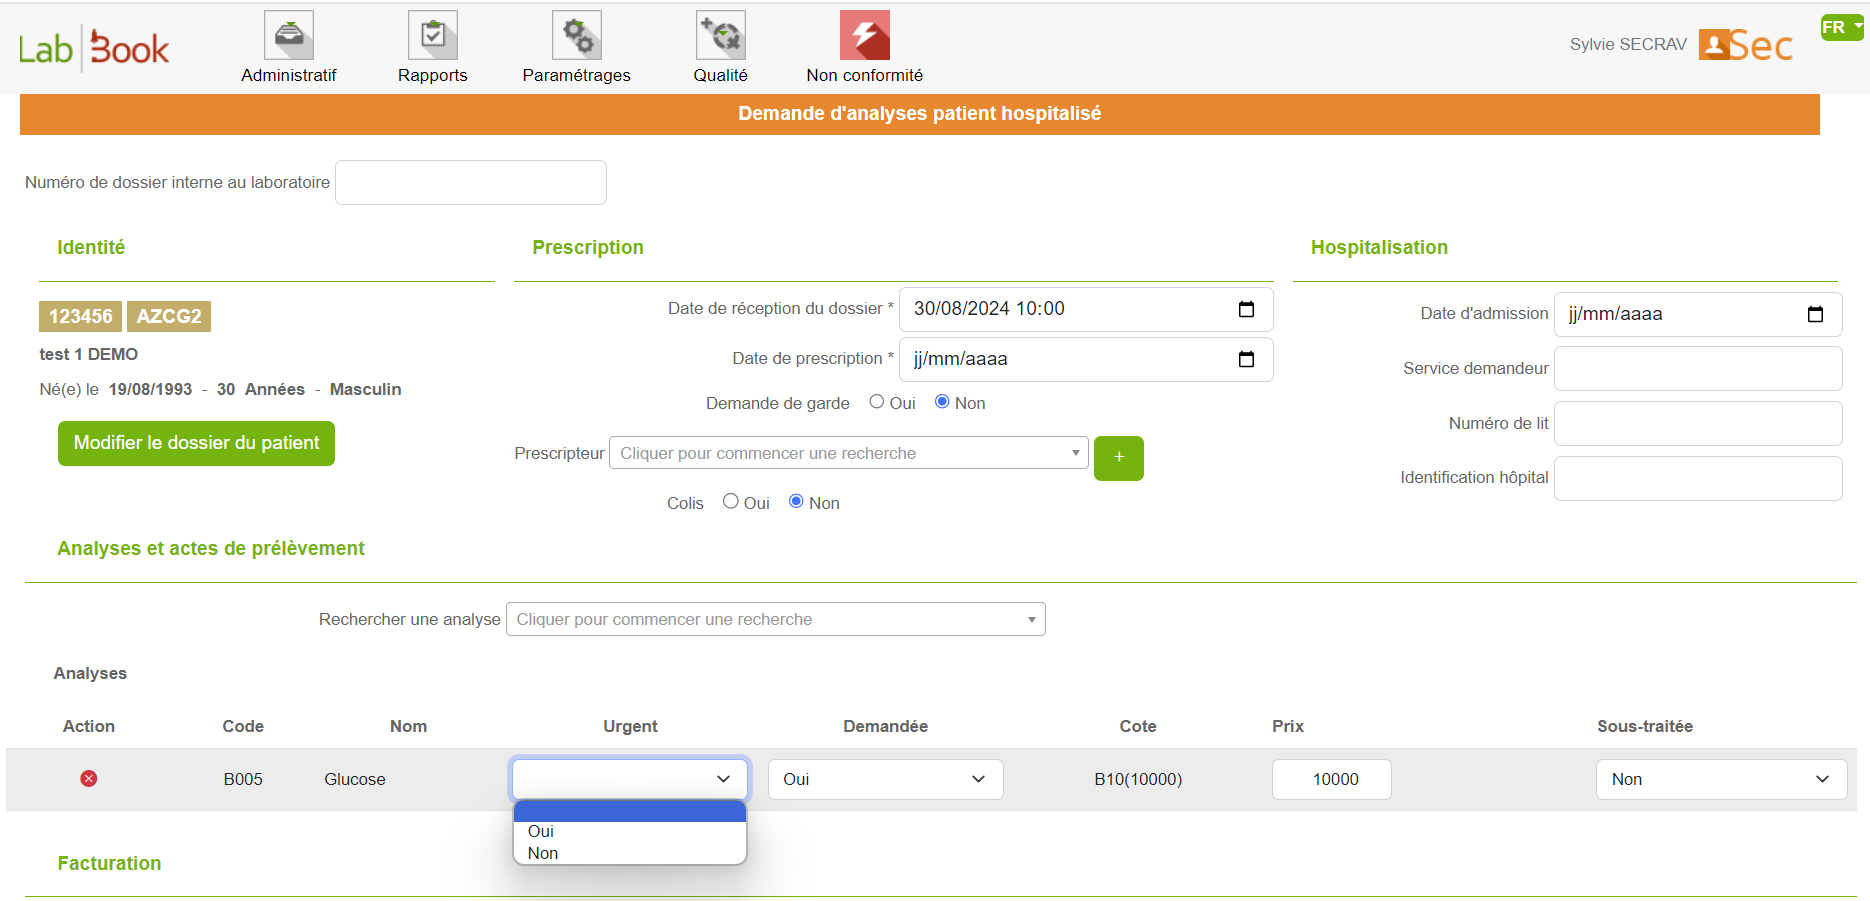The width and height of the screenshot is (1870, 901).
Task: Click the Qualité icon
Action: (720, 36)
